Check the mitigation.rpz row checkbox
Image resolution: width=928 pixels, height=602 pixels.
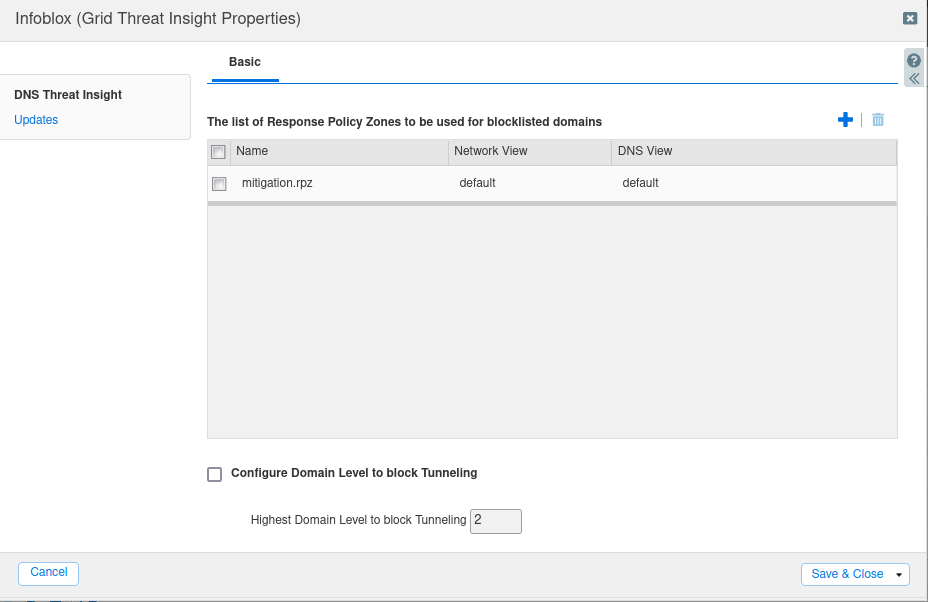[219, 184]
